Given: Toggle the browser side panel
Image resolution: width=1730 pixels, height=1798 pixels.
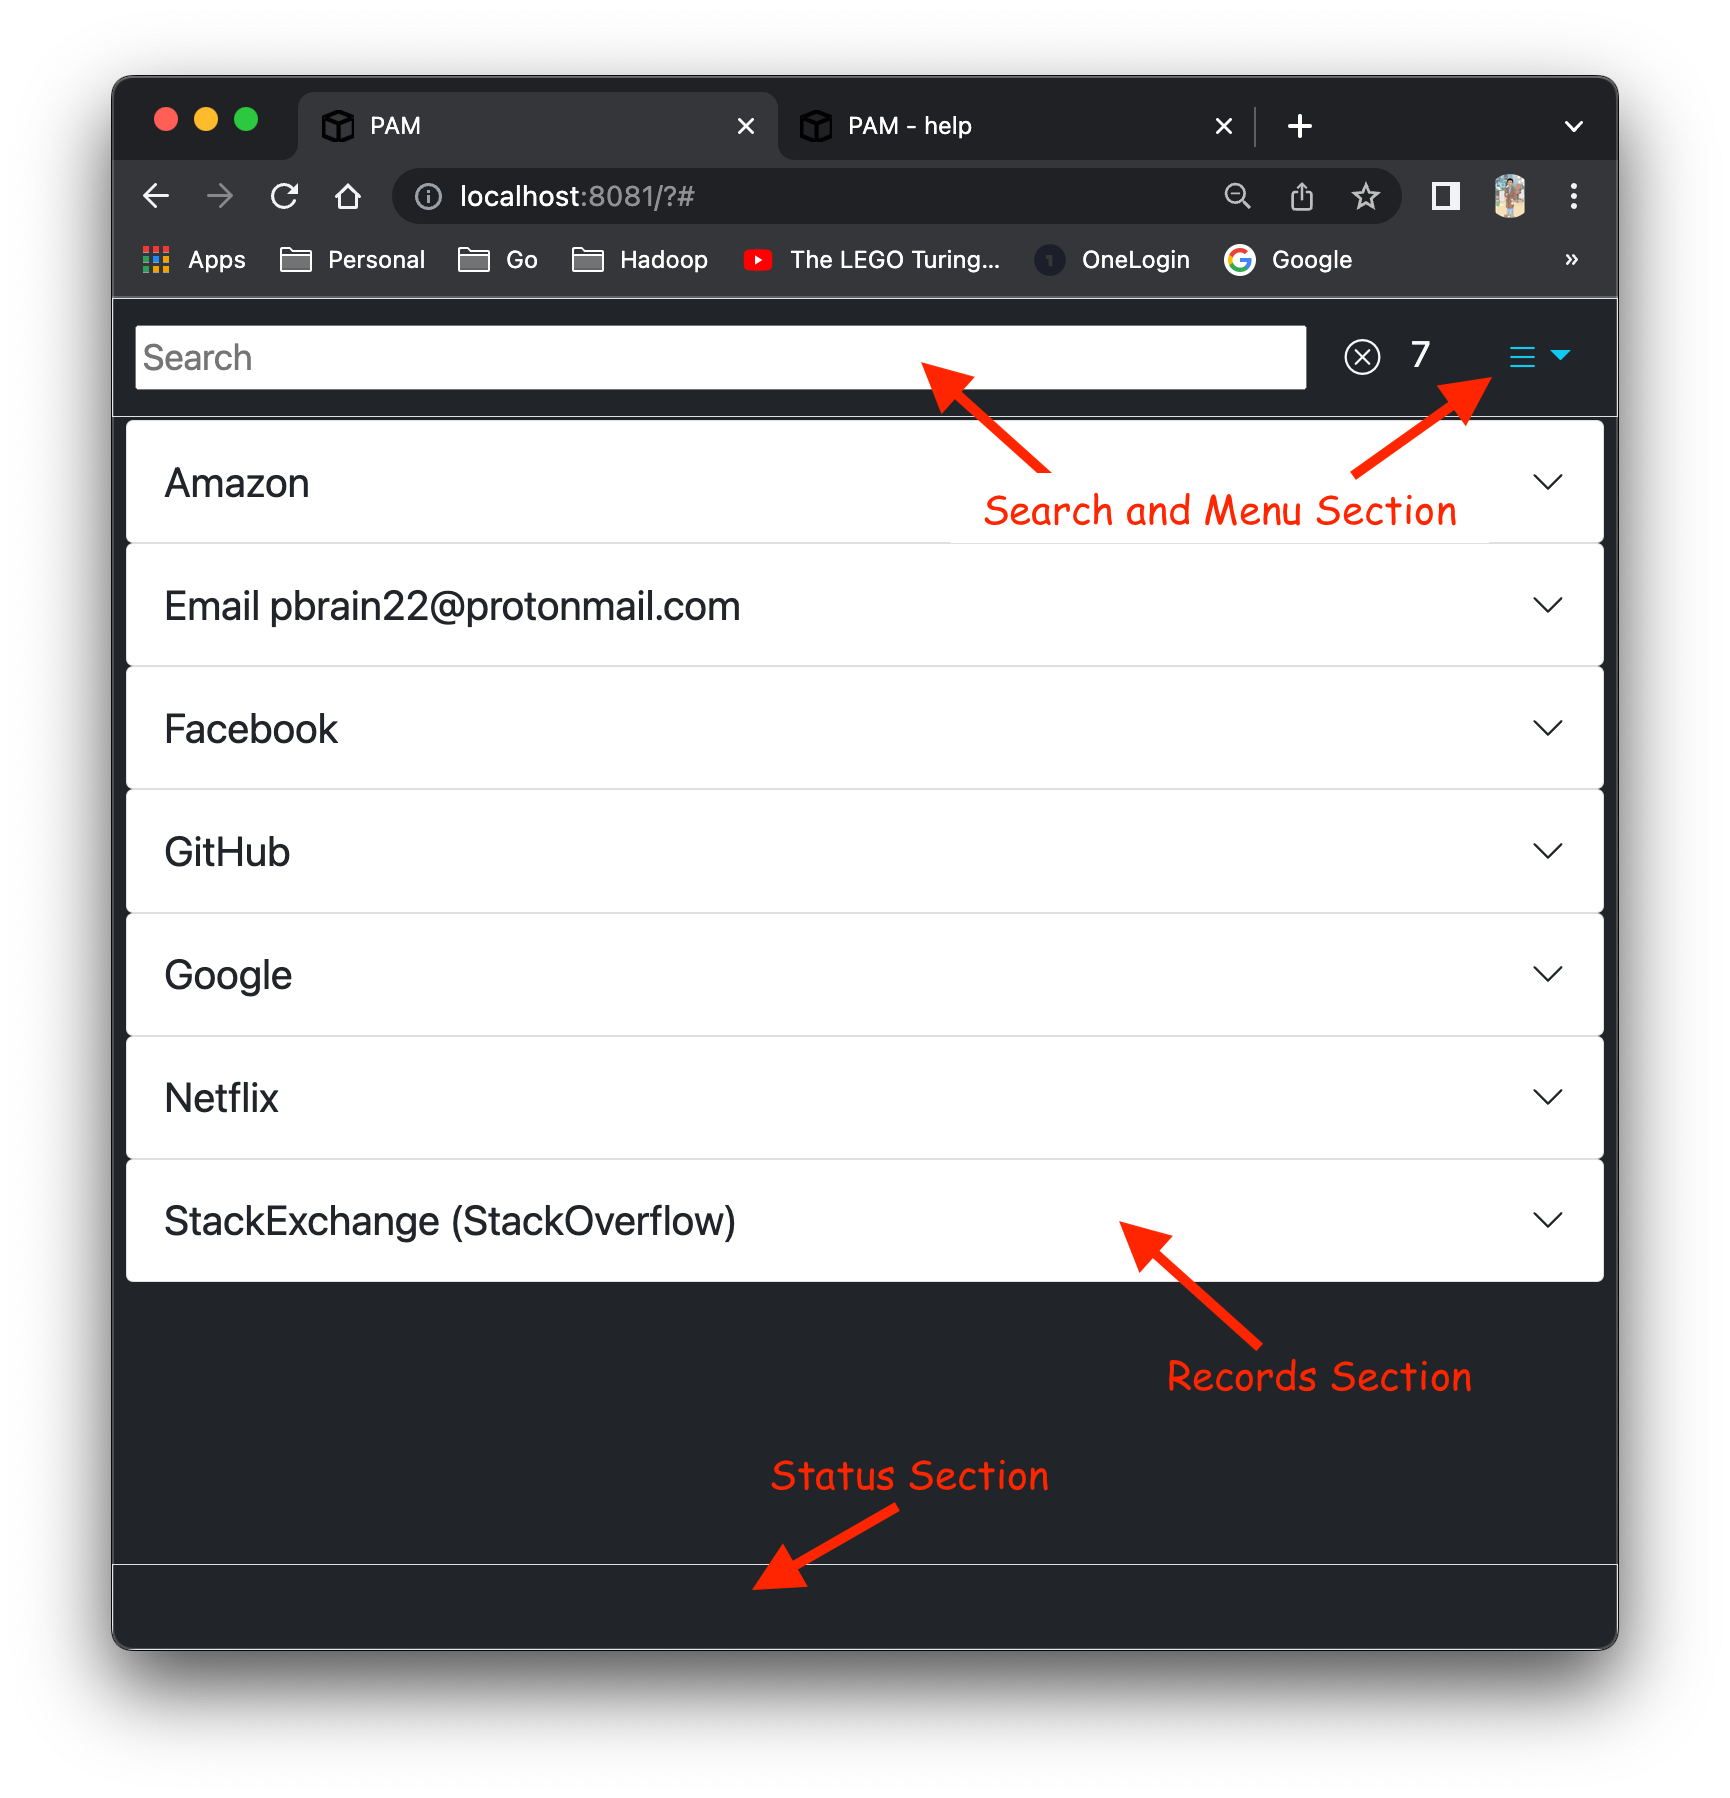Looking at the screenshot, I should click(x=1446, y=196).
